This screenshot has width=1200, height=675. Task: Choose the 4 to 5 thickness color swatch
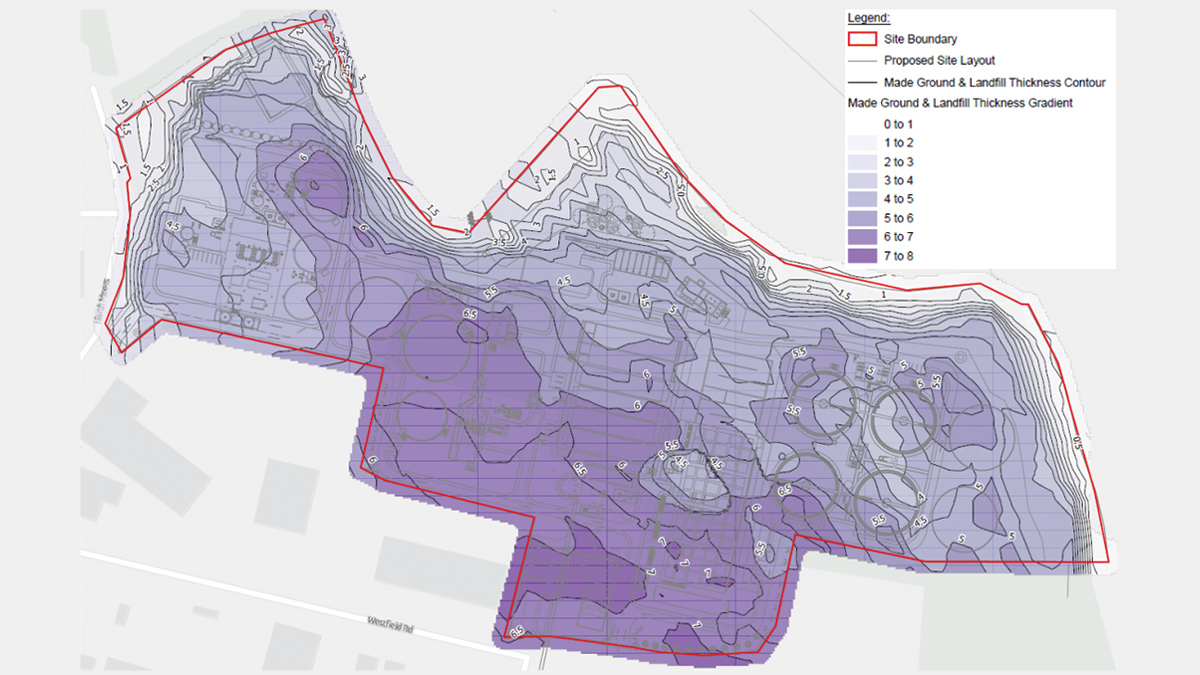coord(860,199)
